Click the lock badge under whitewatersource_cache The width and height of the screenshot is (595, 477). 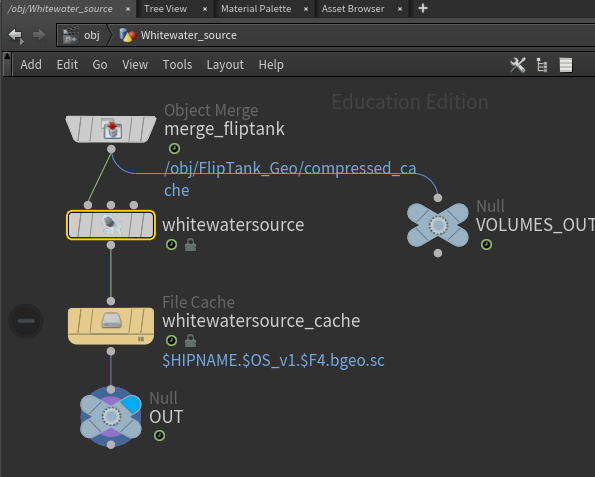click(x=190, y=341)
